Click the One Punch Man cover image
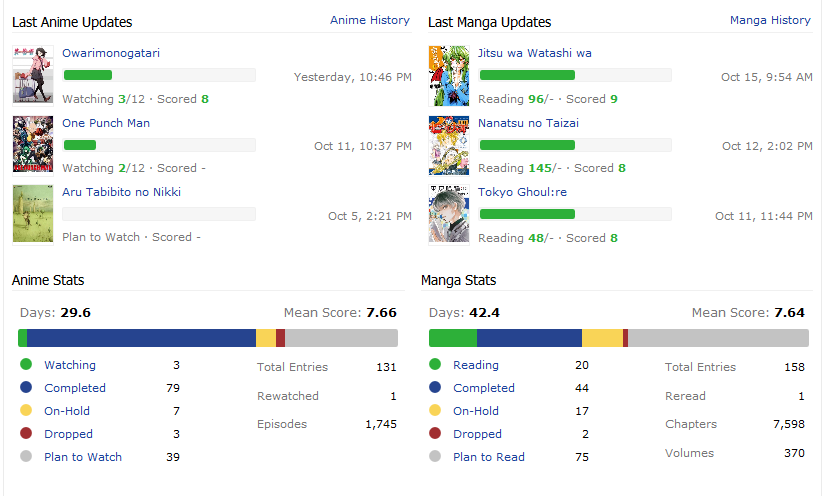838x496 pixels. click(33, 145)
